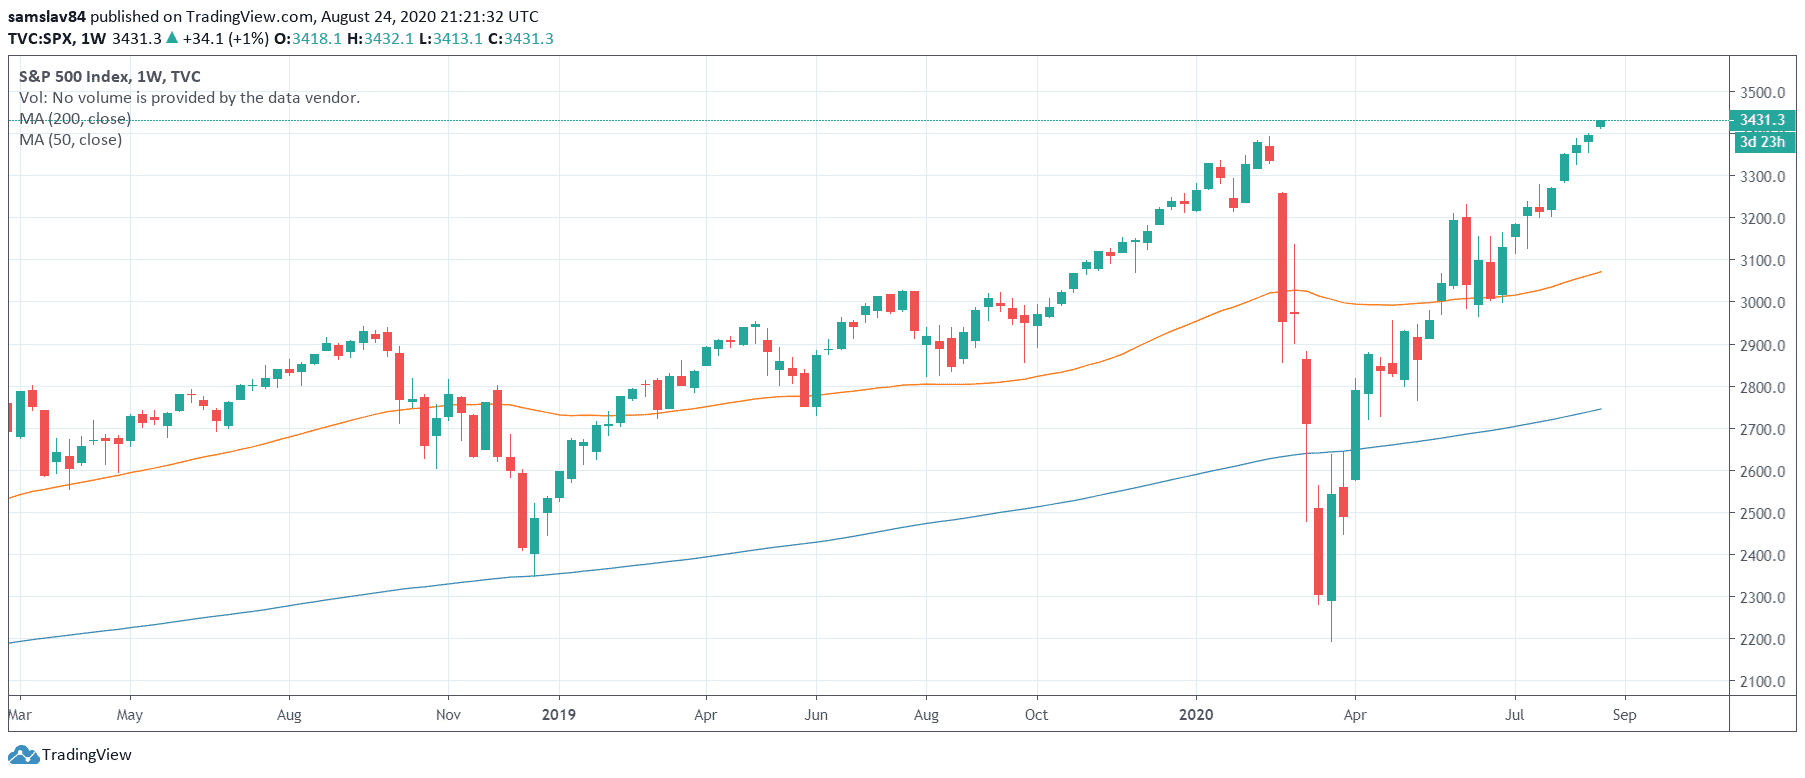Click the samslav84 author name
This screenshot has height=778, width=1805.
(x=46, y=16)
